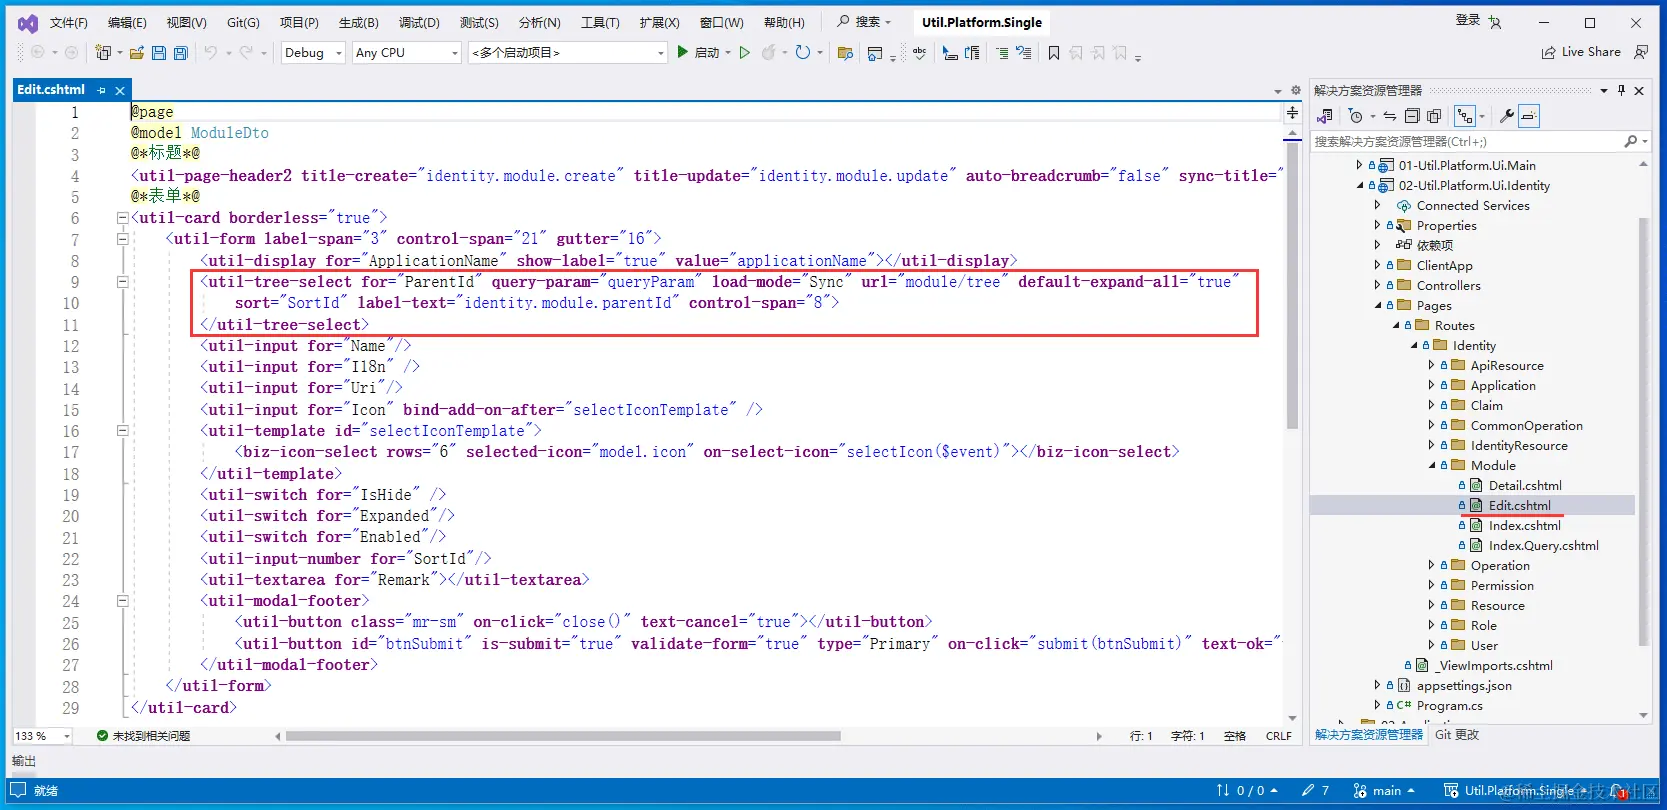The height and width of the screenshot is (810, 1667).
Task: Click the horizontal scrollbar of the editor
Action: click(563, 736)
